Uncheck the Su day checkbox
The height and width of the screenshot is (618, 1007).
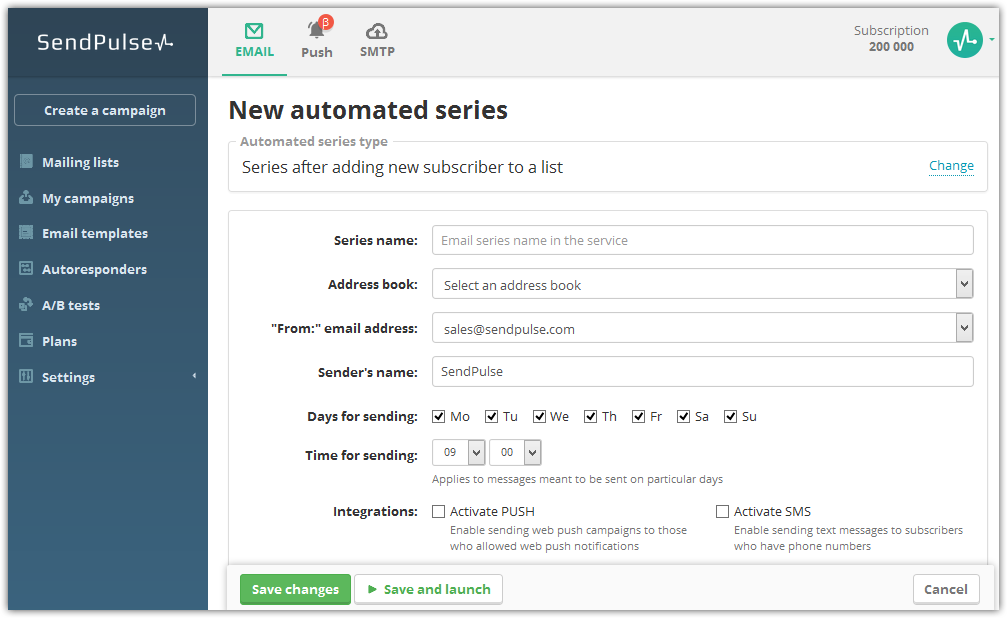(x=731, y=417)
